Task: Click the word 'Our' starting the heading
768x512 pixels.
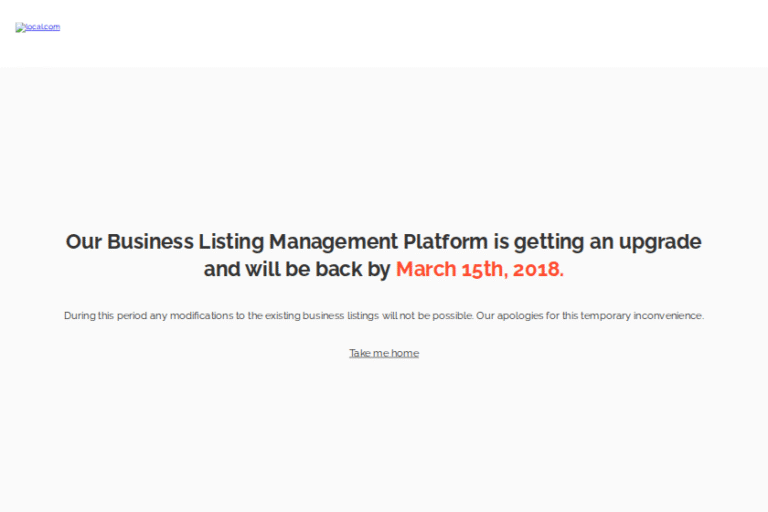Action: click(84, 242)
